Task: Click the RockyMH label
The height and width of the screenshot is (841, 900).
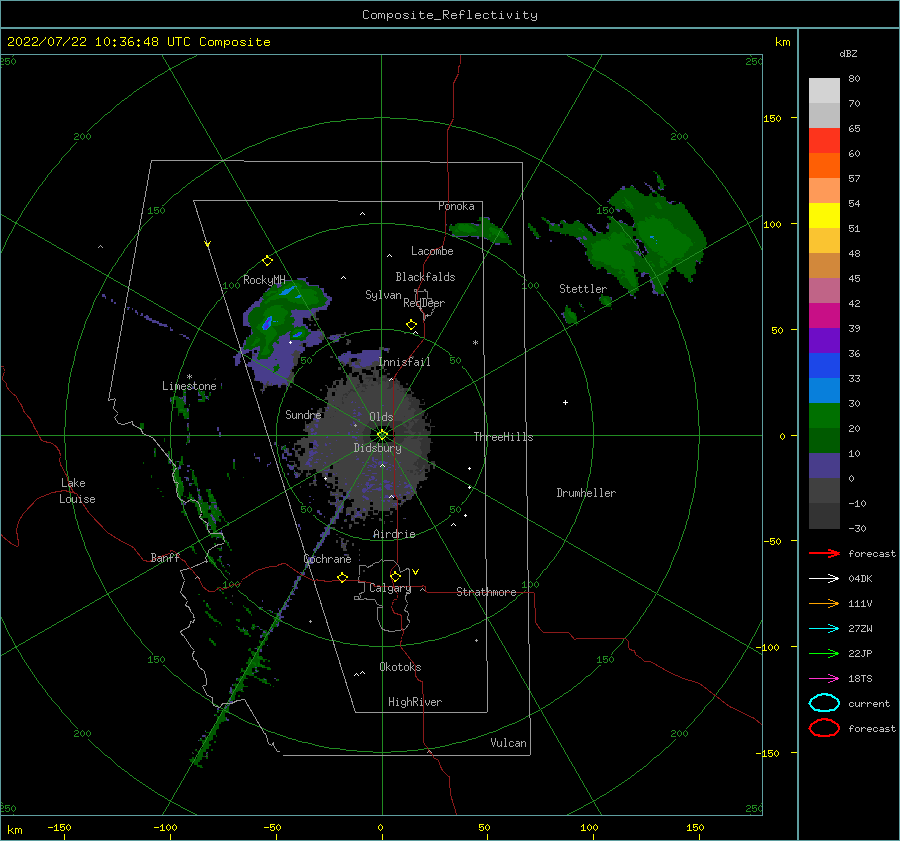Action: pyautogui.click(x=264, y=280)
